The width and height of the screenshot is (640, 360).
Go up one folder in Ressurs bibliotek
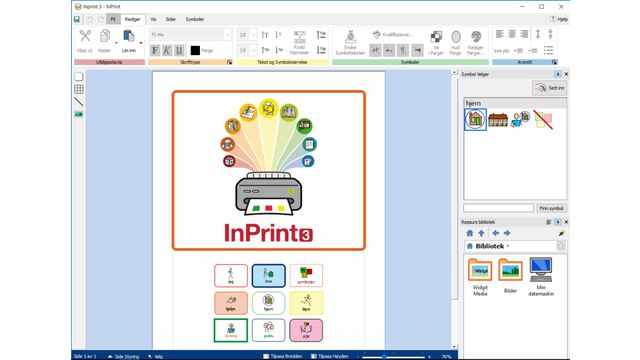(482, 233)
